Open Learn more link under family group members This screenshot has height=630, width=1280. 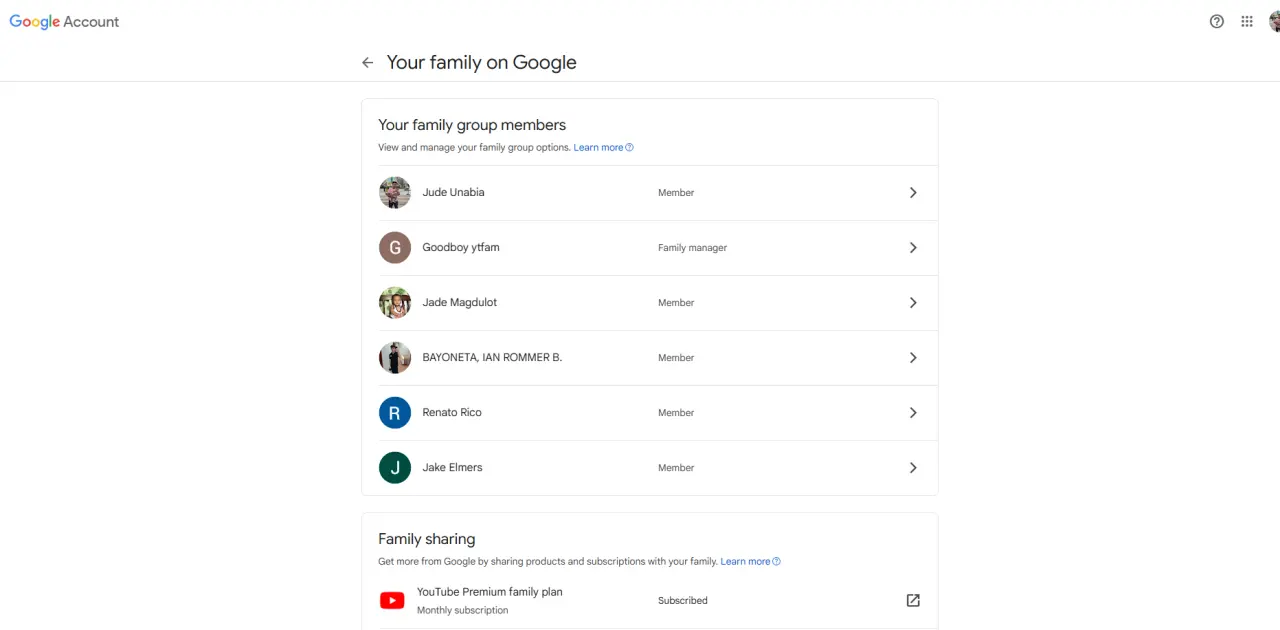pos(603,148)
